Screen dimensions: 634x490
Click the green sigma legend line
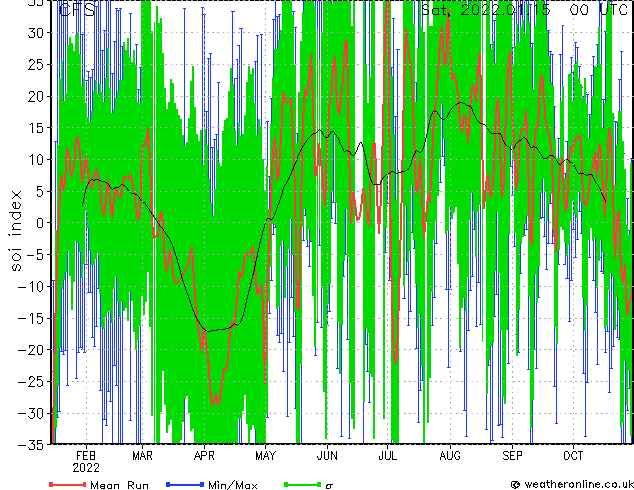(x=303, y=484)
